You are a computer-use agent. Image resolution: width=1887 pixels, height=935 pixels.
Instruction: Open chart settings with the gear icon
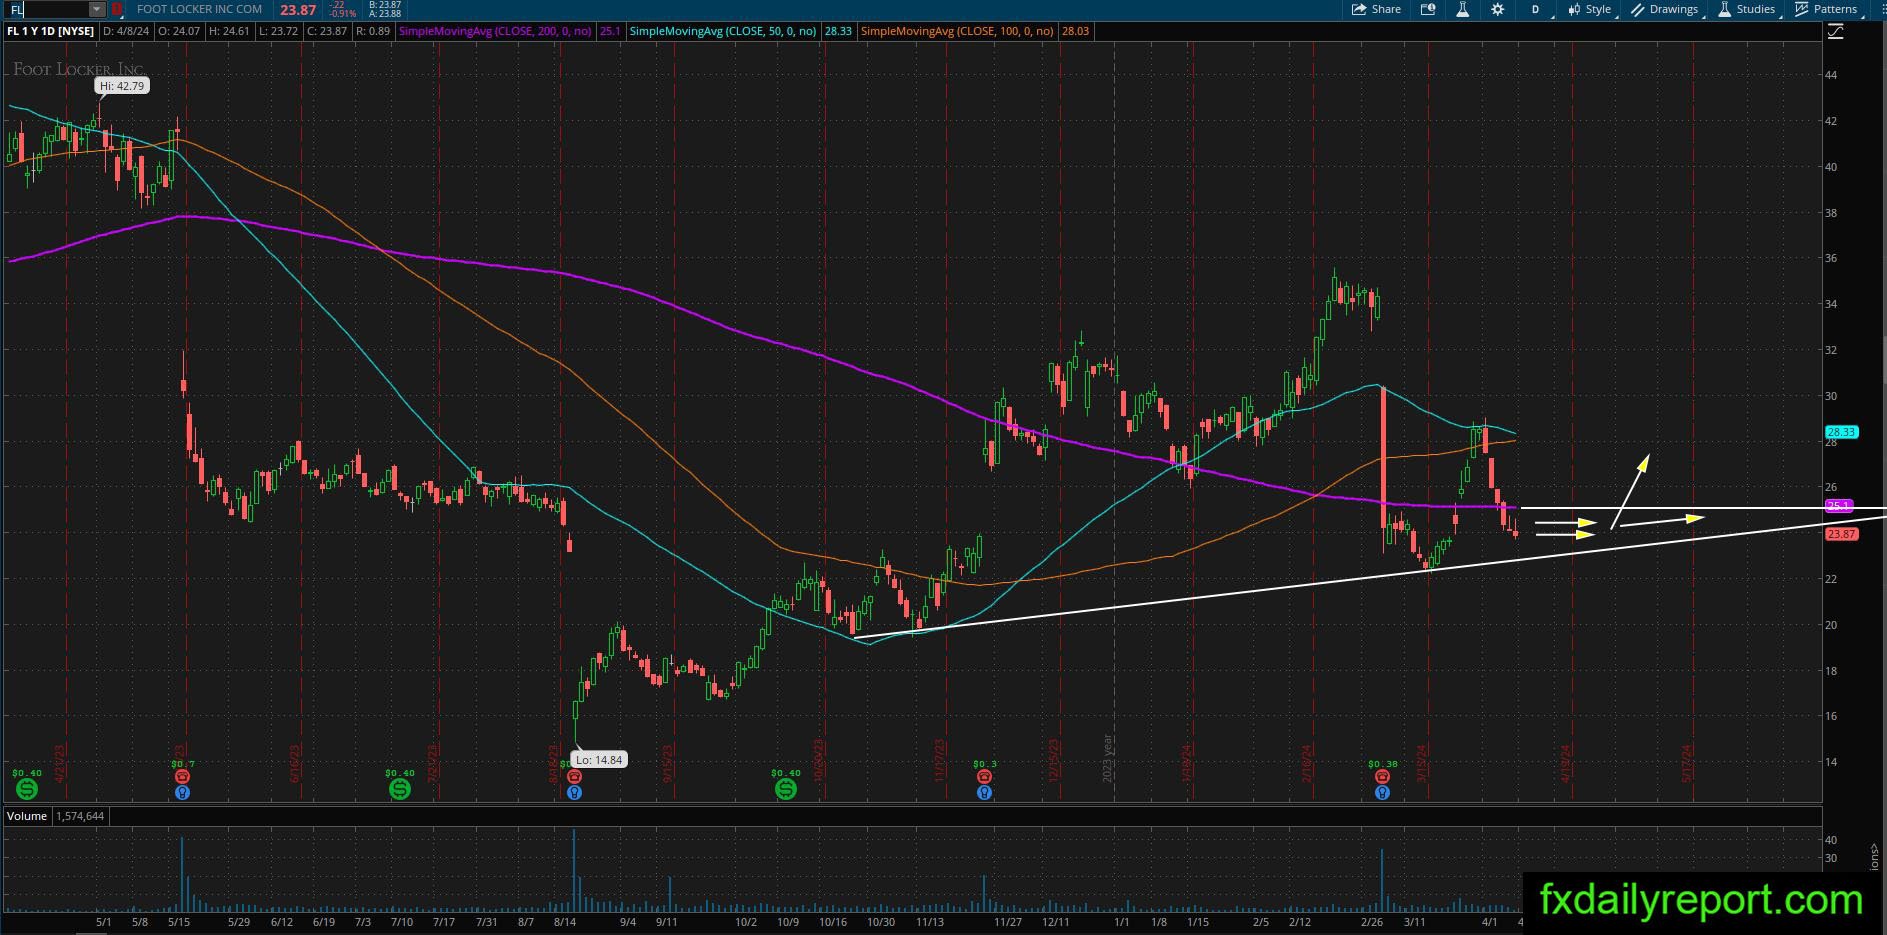point(1497,9)
